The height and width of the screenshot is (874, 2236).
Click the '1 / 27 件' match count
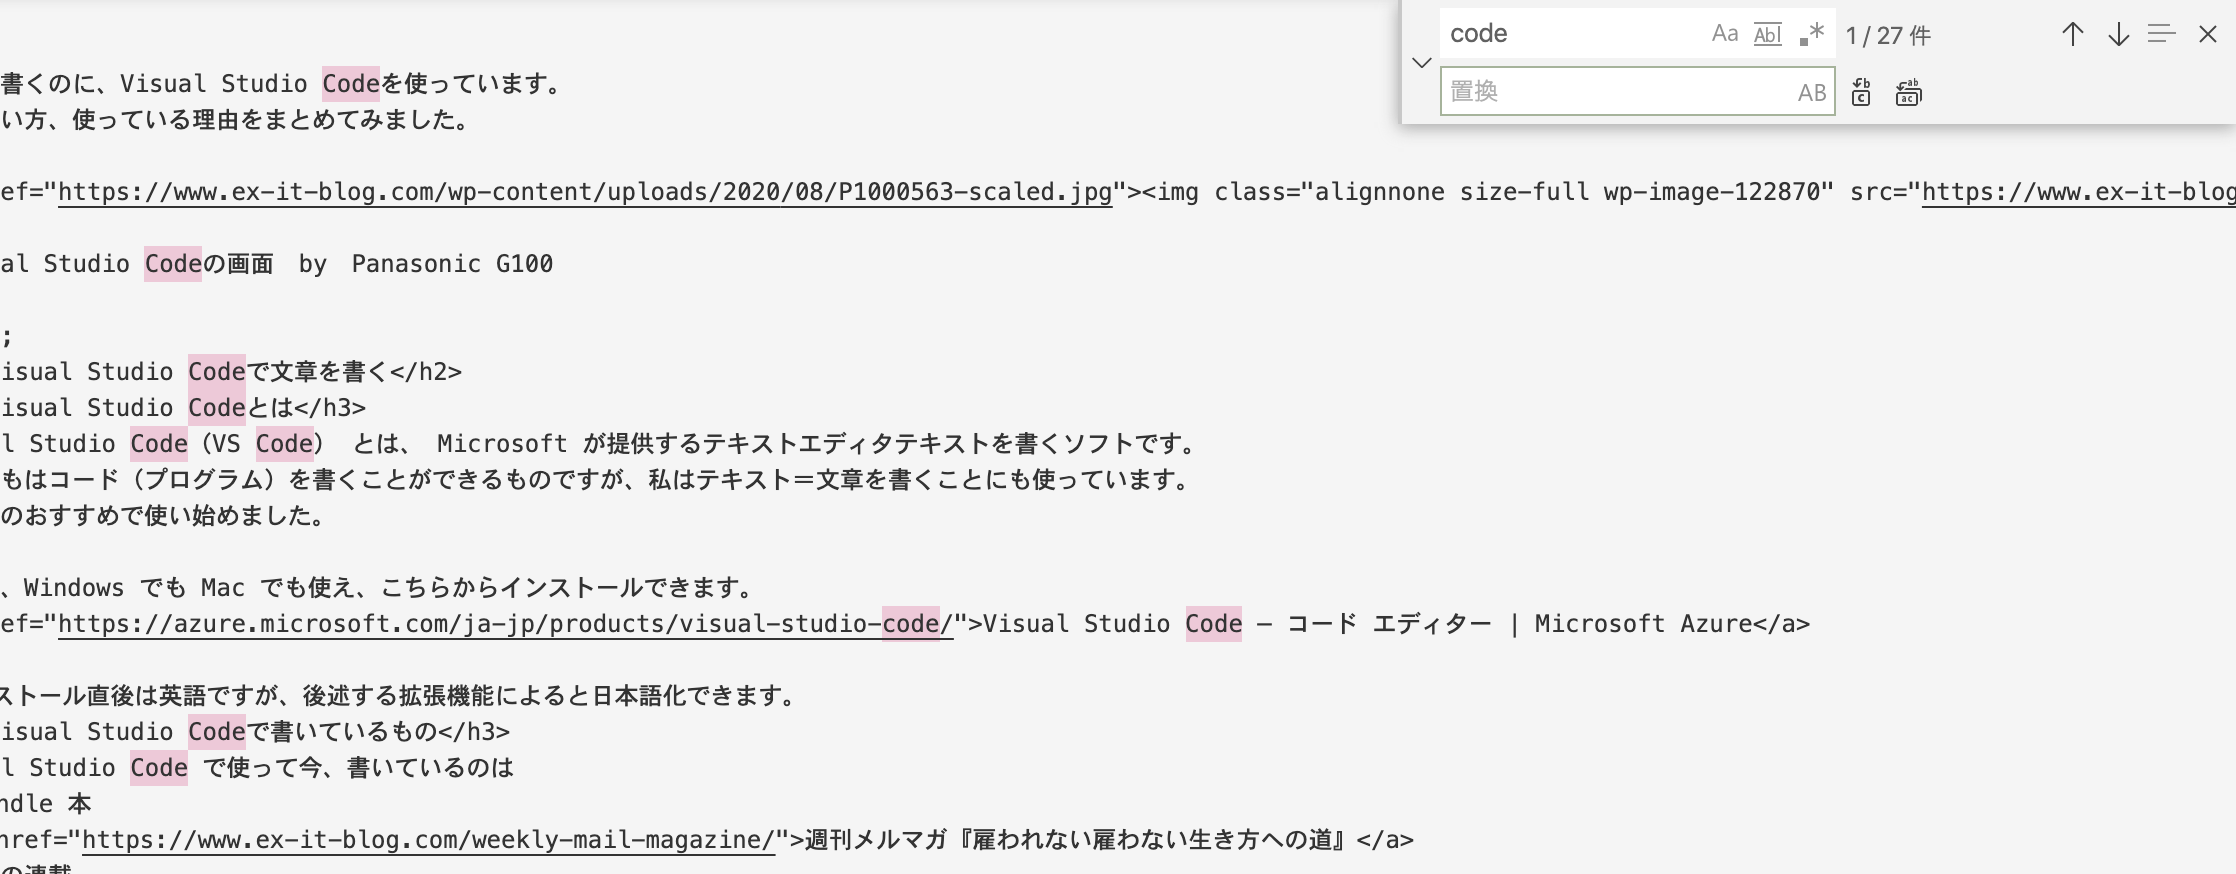coord(1888,35)
